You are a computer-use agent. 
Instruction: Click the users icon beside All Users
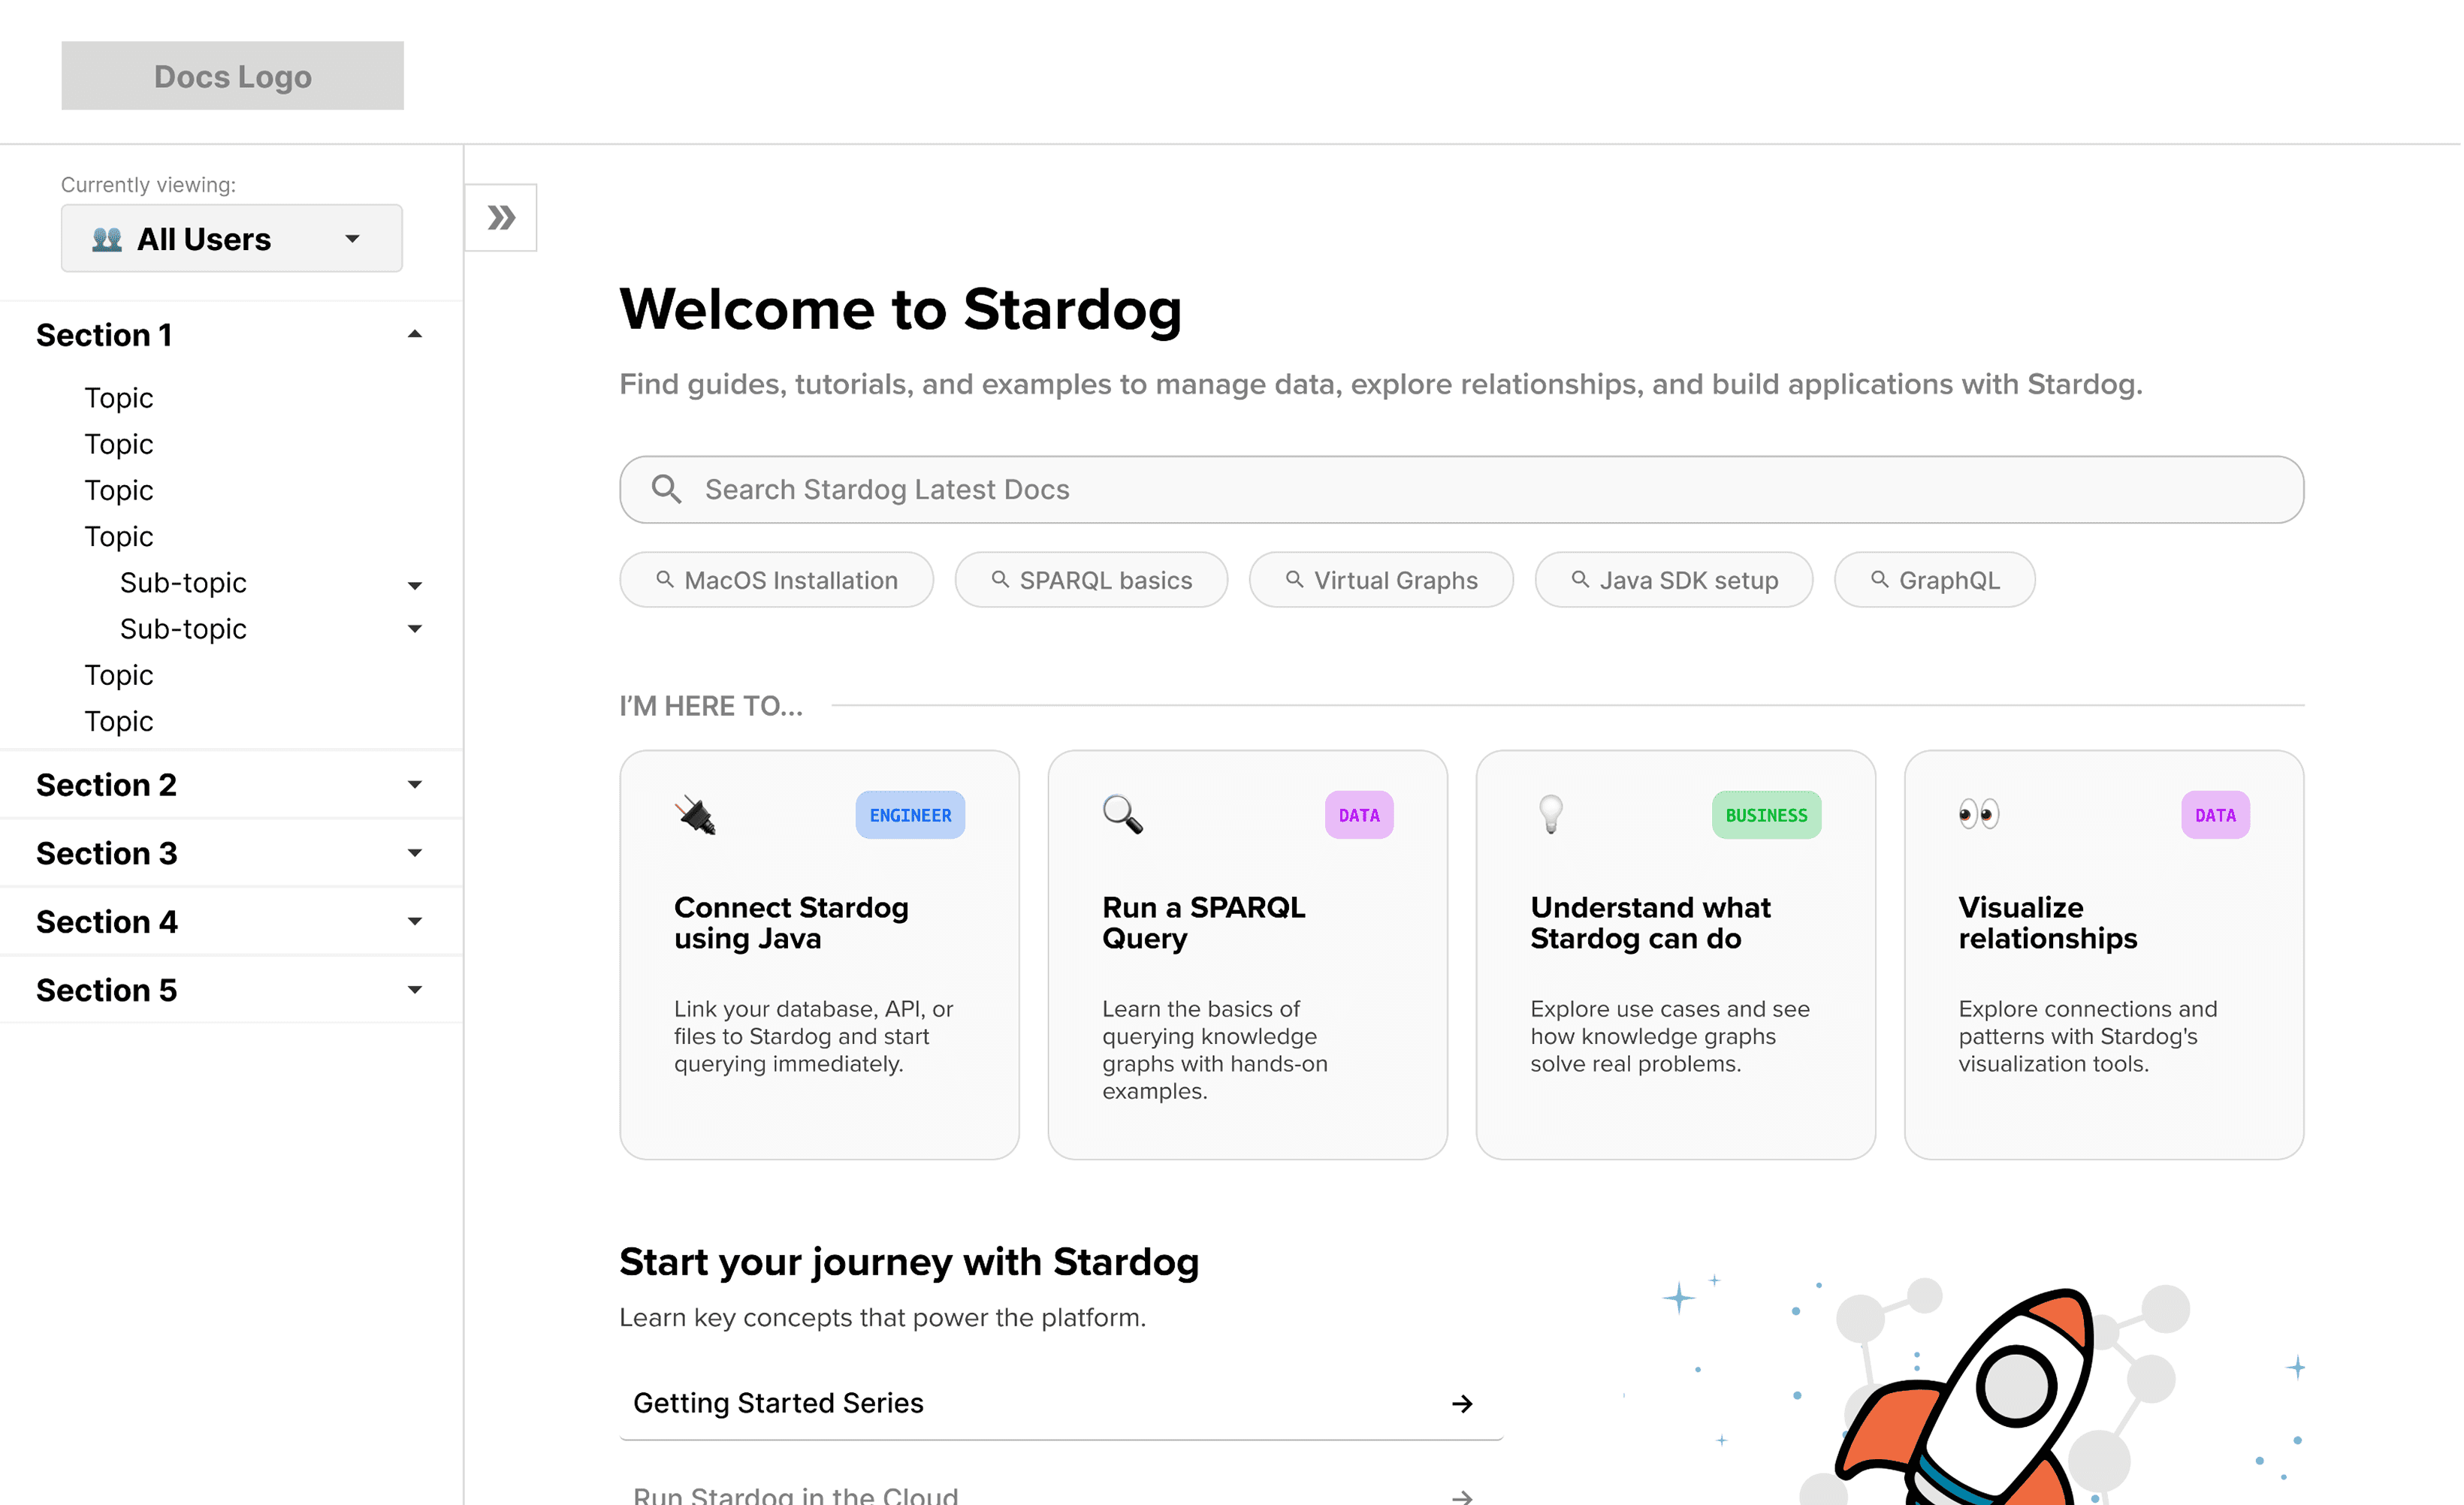[x=107, y=239]
